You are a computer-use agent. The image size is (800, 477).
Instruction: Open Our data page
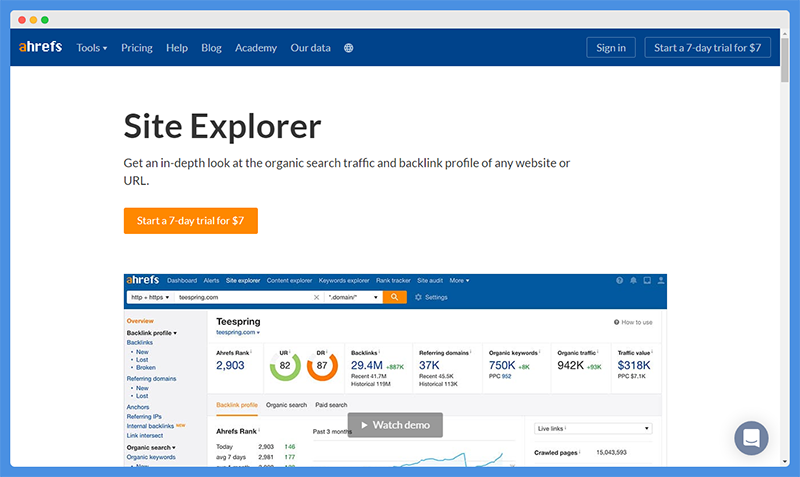click(310, 48)
